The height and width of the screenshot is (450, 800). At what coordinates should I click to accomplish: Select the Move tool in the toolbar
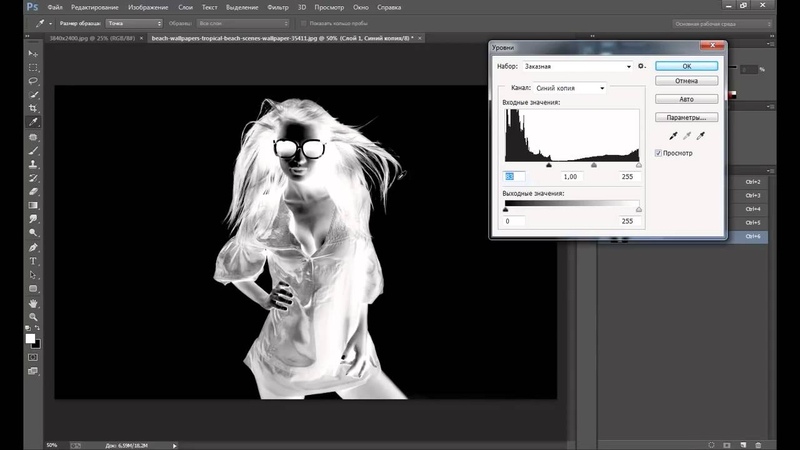click(33, 53)
